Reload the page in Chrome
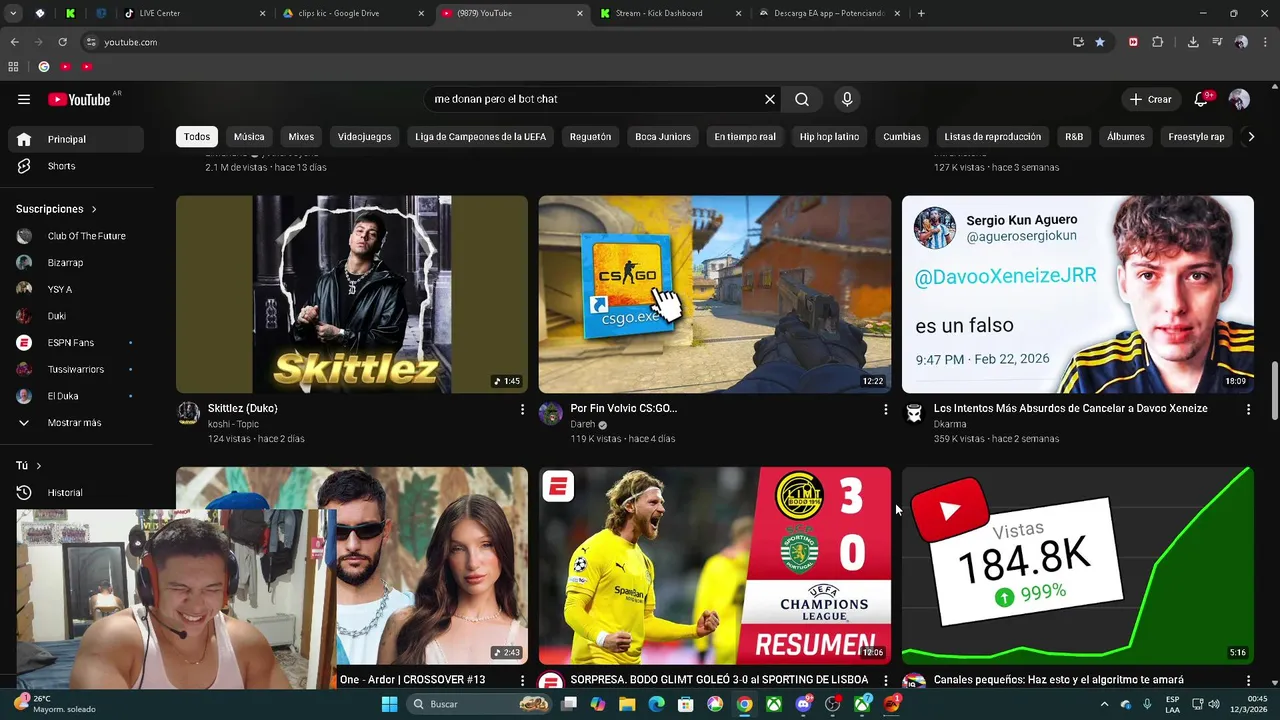Image resolution: width=1280 pixels, height=720 pixels. pos(63,42)
